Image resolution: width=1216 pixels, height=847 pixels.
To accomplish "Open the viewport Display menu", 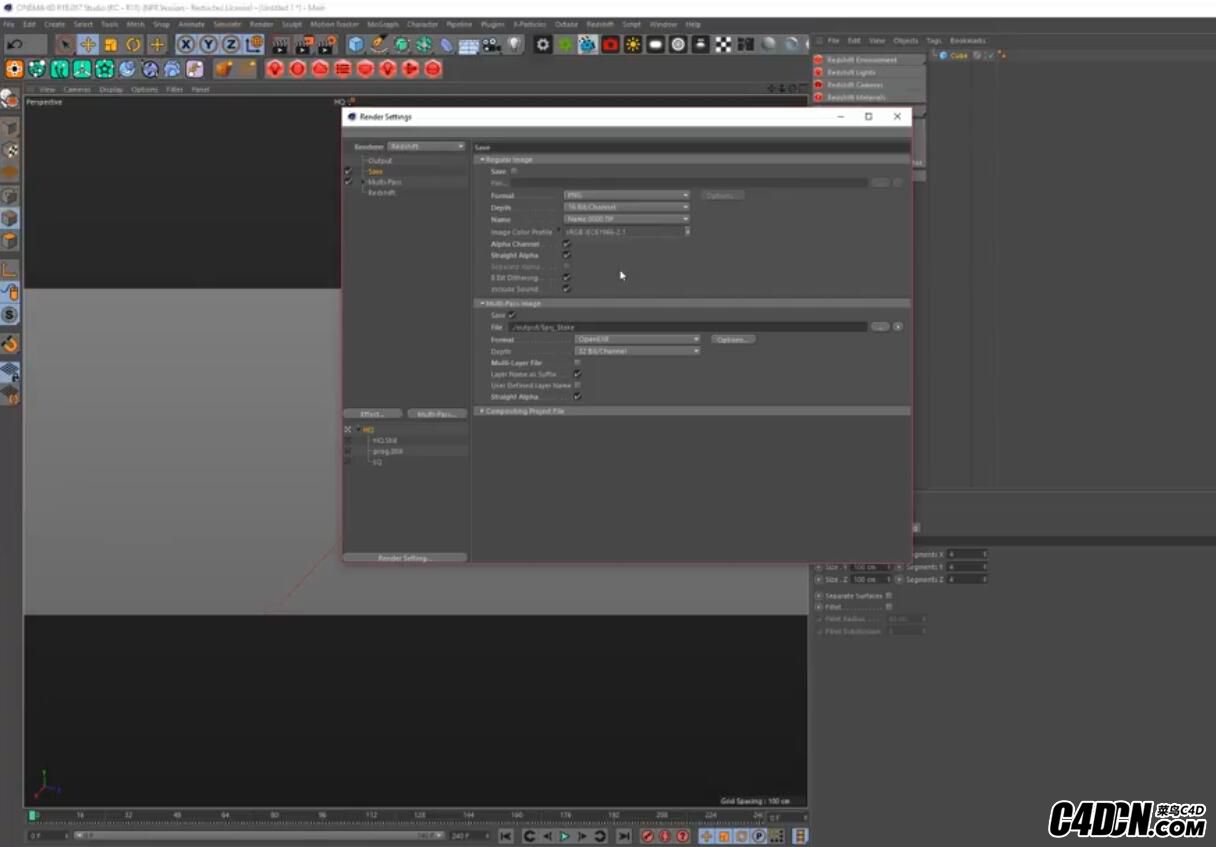I will pyautogui.click(x=111, y=89).
